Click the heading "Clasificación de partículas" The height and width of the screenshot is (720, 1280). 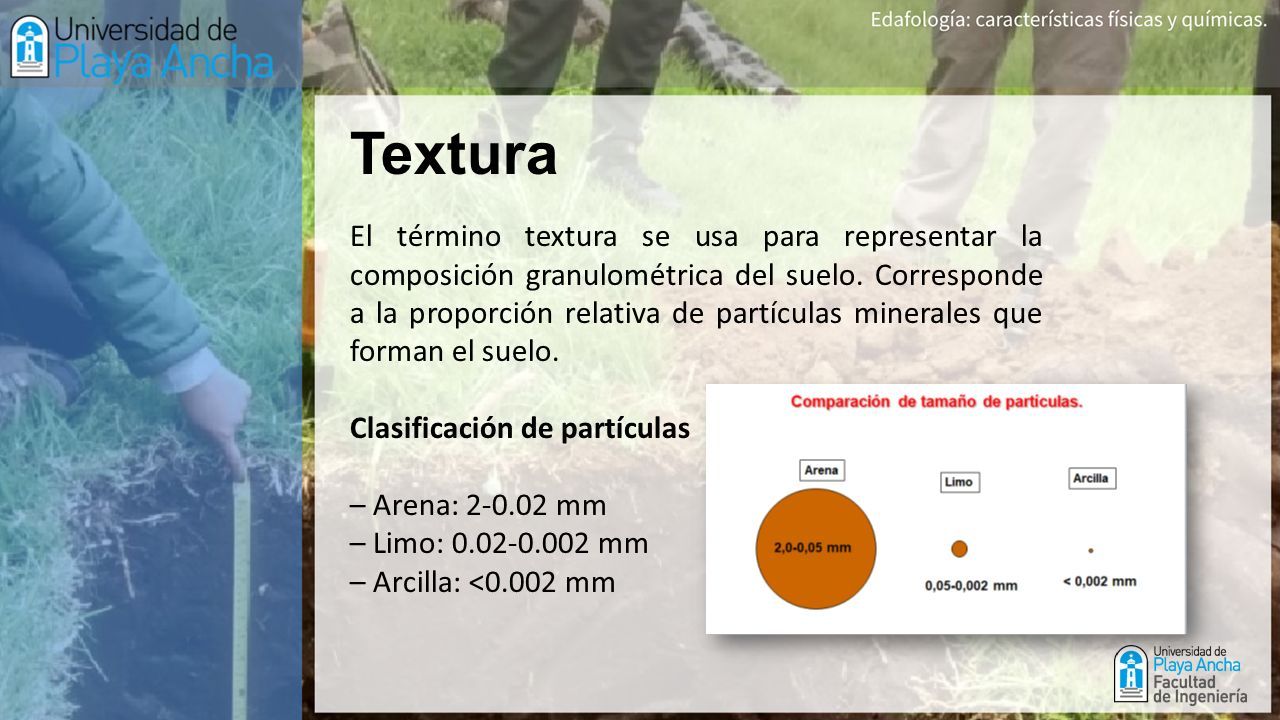click(x=520, y=428)
